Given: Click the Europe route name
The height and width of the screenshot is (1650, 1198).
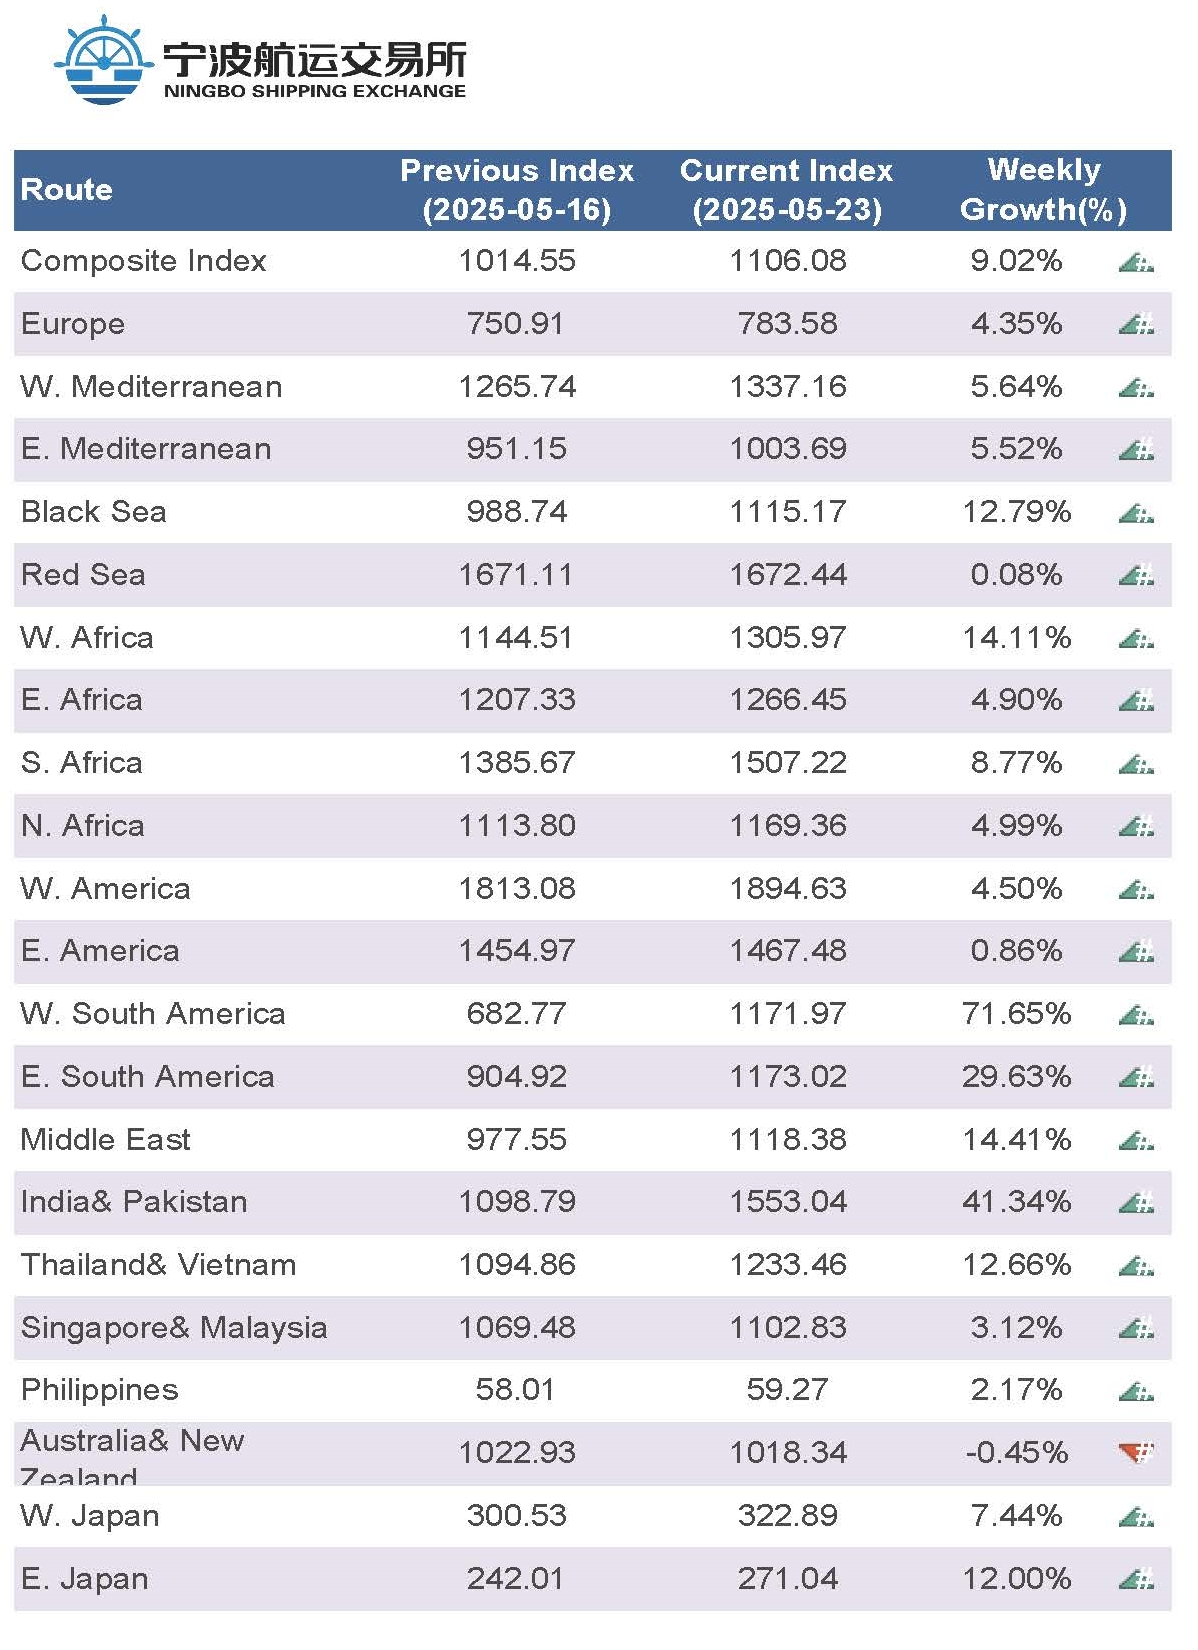Looking at the screenshot, I should pyautogui.click(x=73, y=324).
